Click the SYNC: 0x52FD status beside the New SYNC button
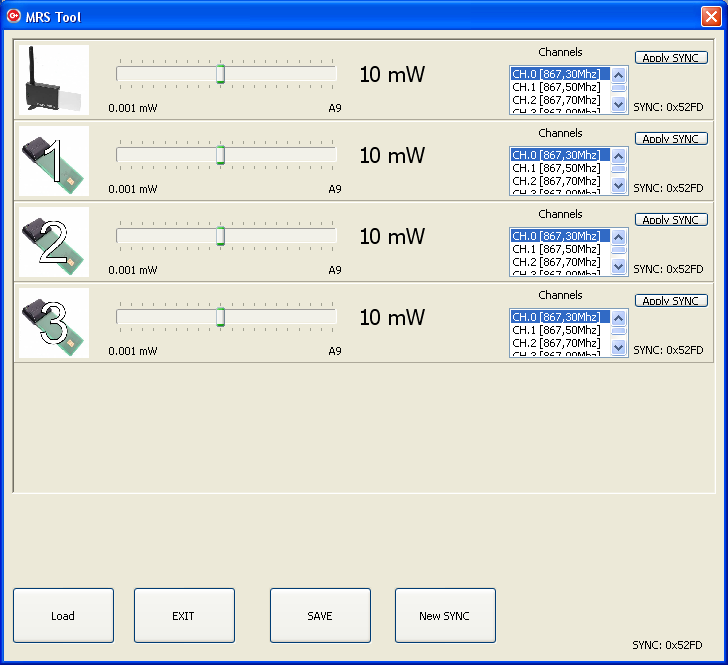The image size is (728, 665). [667, 645]
